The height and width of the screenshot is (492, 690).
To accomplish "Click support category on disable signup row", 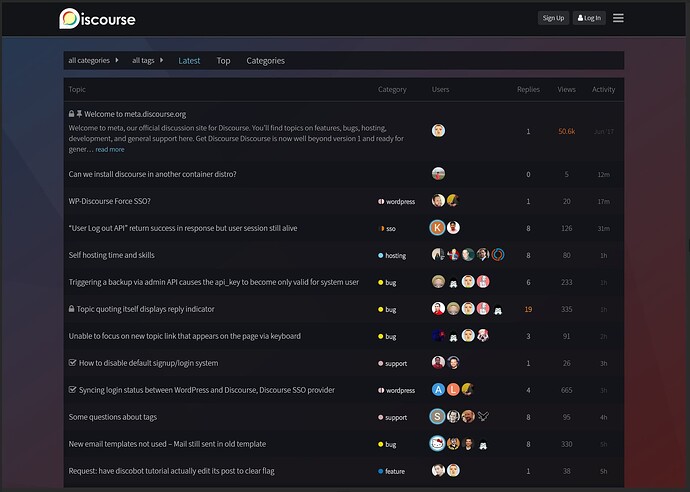I will 393,363.
